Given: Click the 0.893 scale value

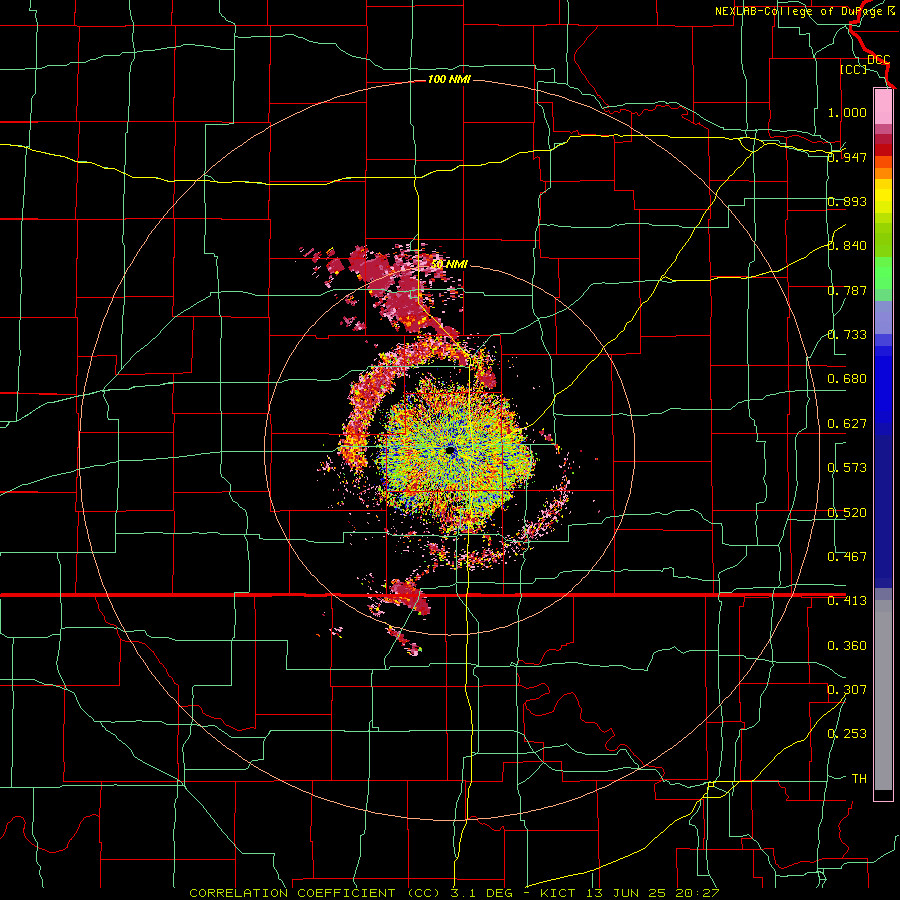Looking at the screenshot, I should tap(847, 201).
